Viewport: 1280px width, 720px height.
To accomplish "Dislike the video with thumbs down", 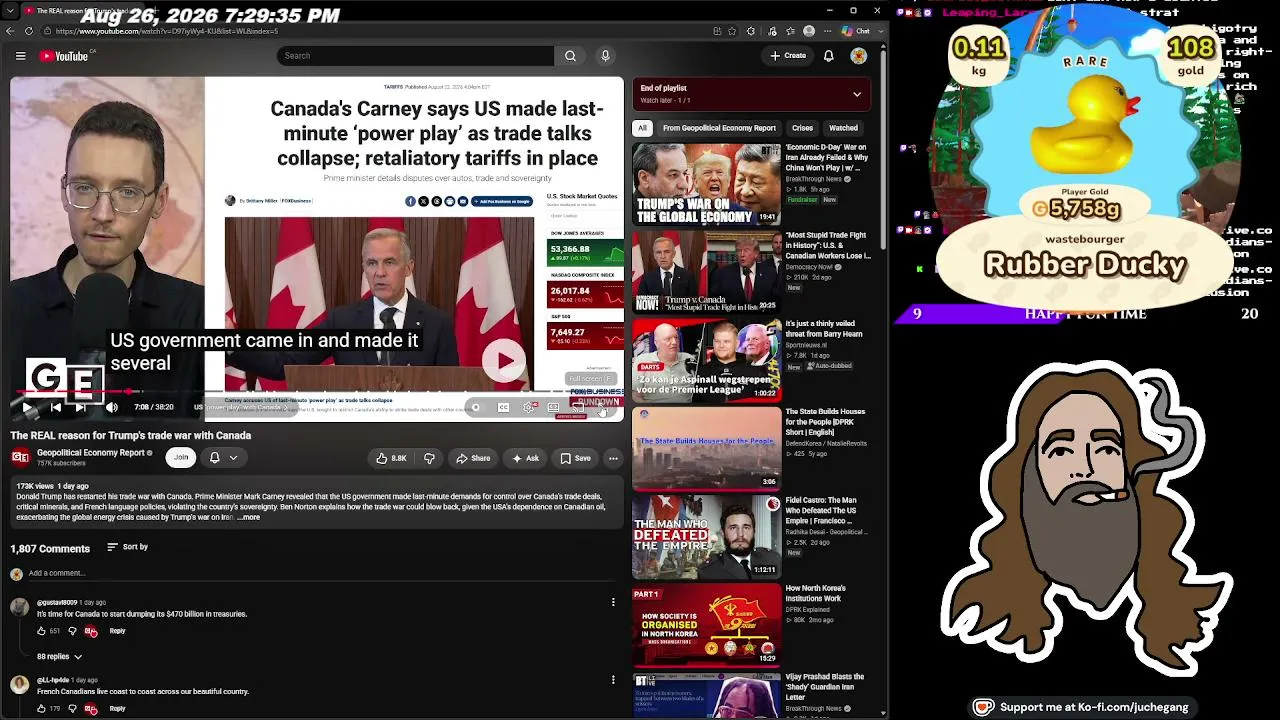I will (429, 458).
